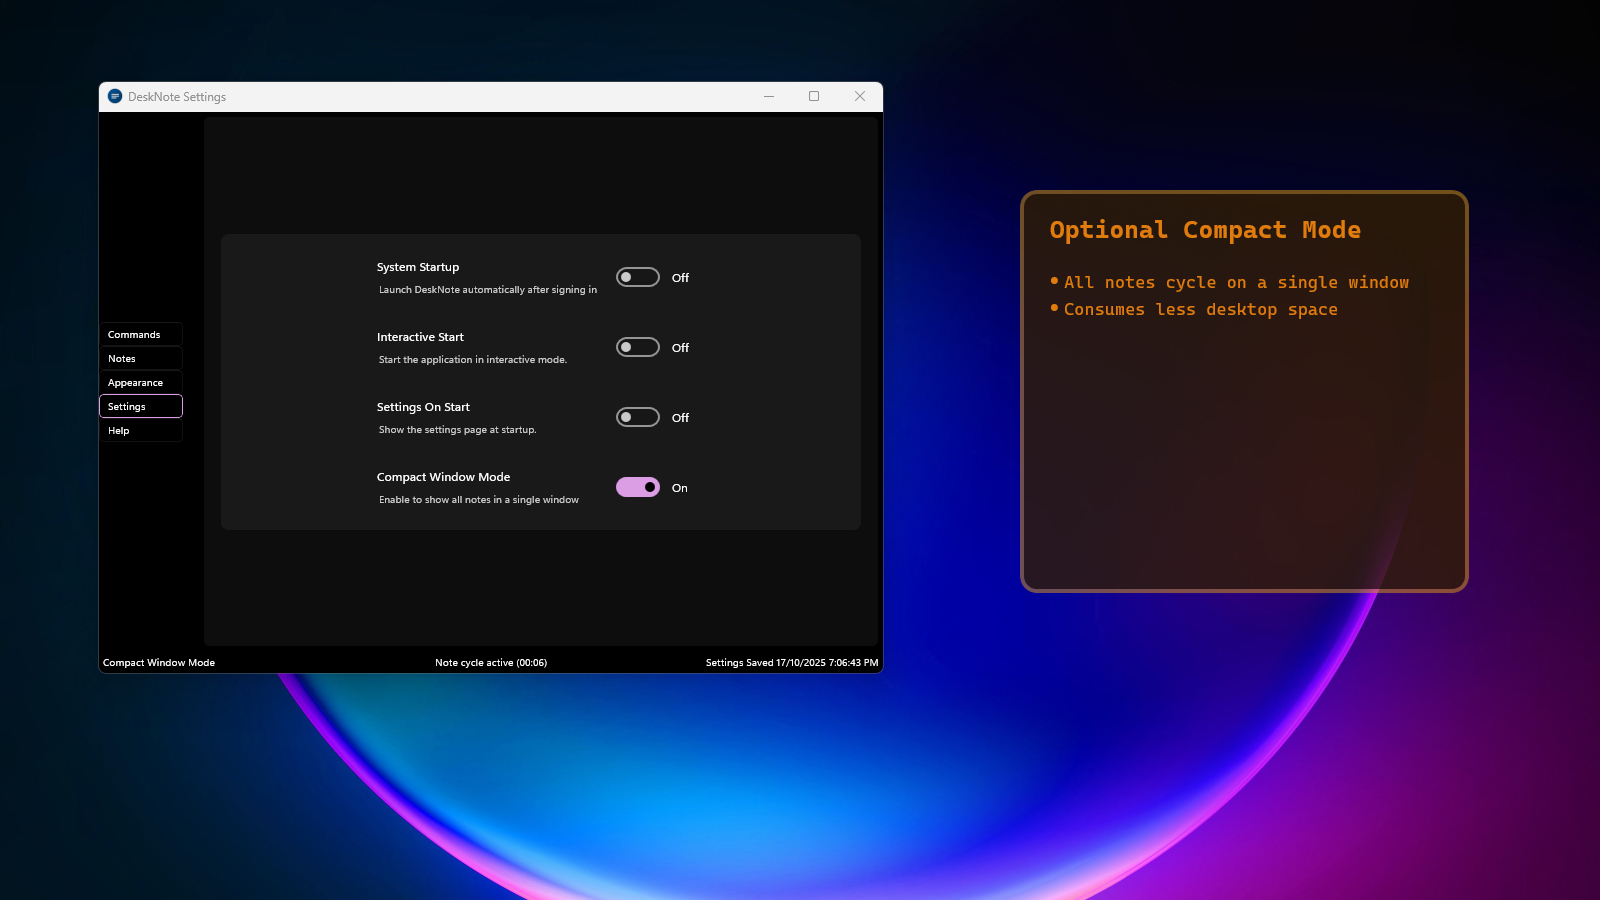
Task: Switch to the Notes section
Action: (140, 358)
